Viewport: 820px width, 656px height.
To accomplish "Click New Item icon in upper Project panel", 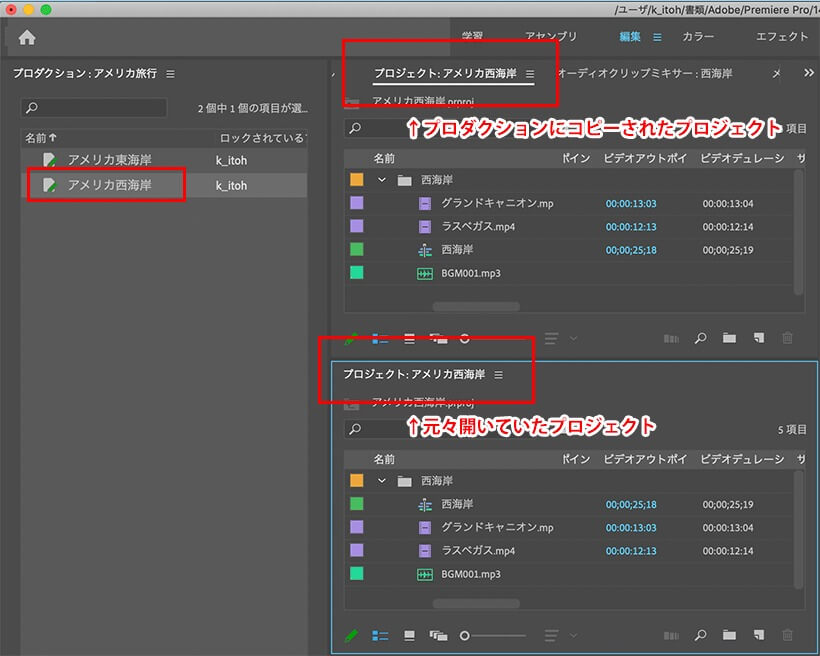I will (x=758, y=338).
